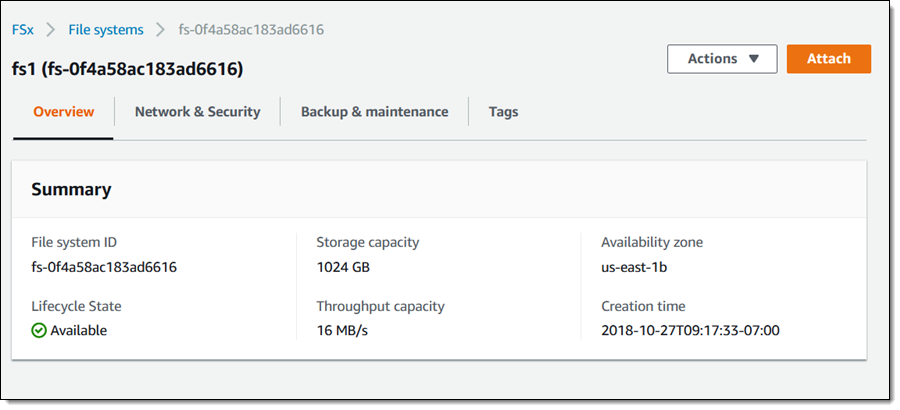Click the creation time timestamp value
Viewport: 900px width, 410px height.
(690, 330)
